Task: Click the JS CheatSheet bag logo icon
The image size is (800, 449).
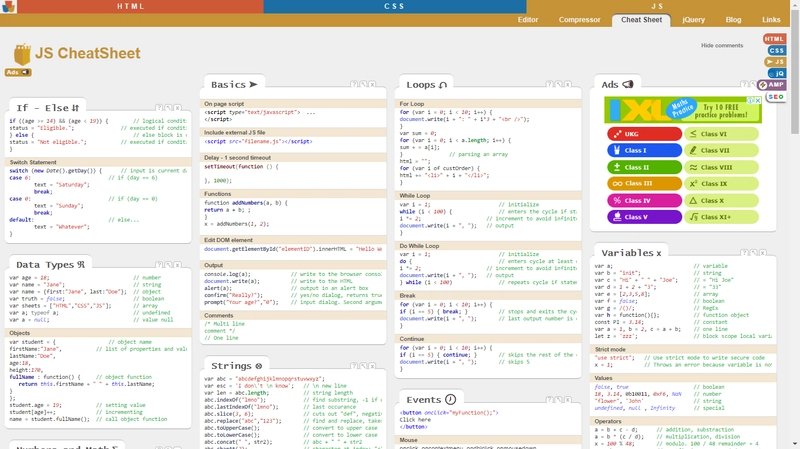Action: pos(22,54)
